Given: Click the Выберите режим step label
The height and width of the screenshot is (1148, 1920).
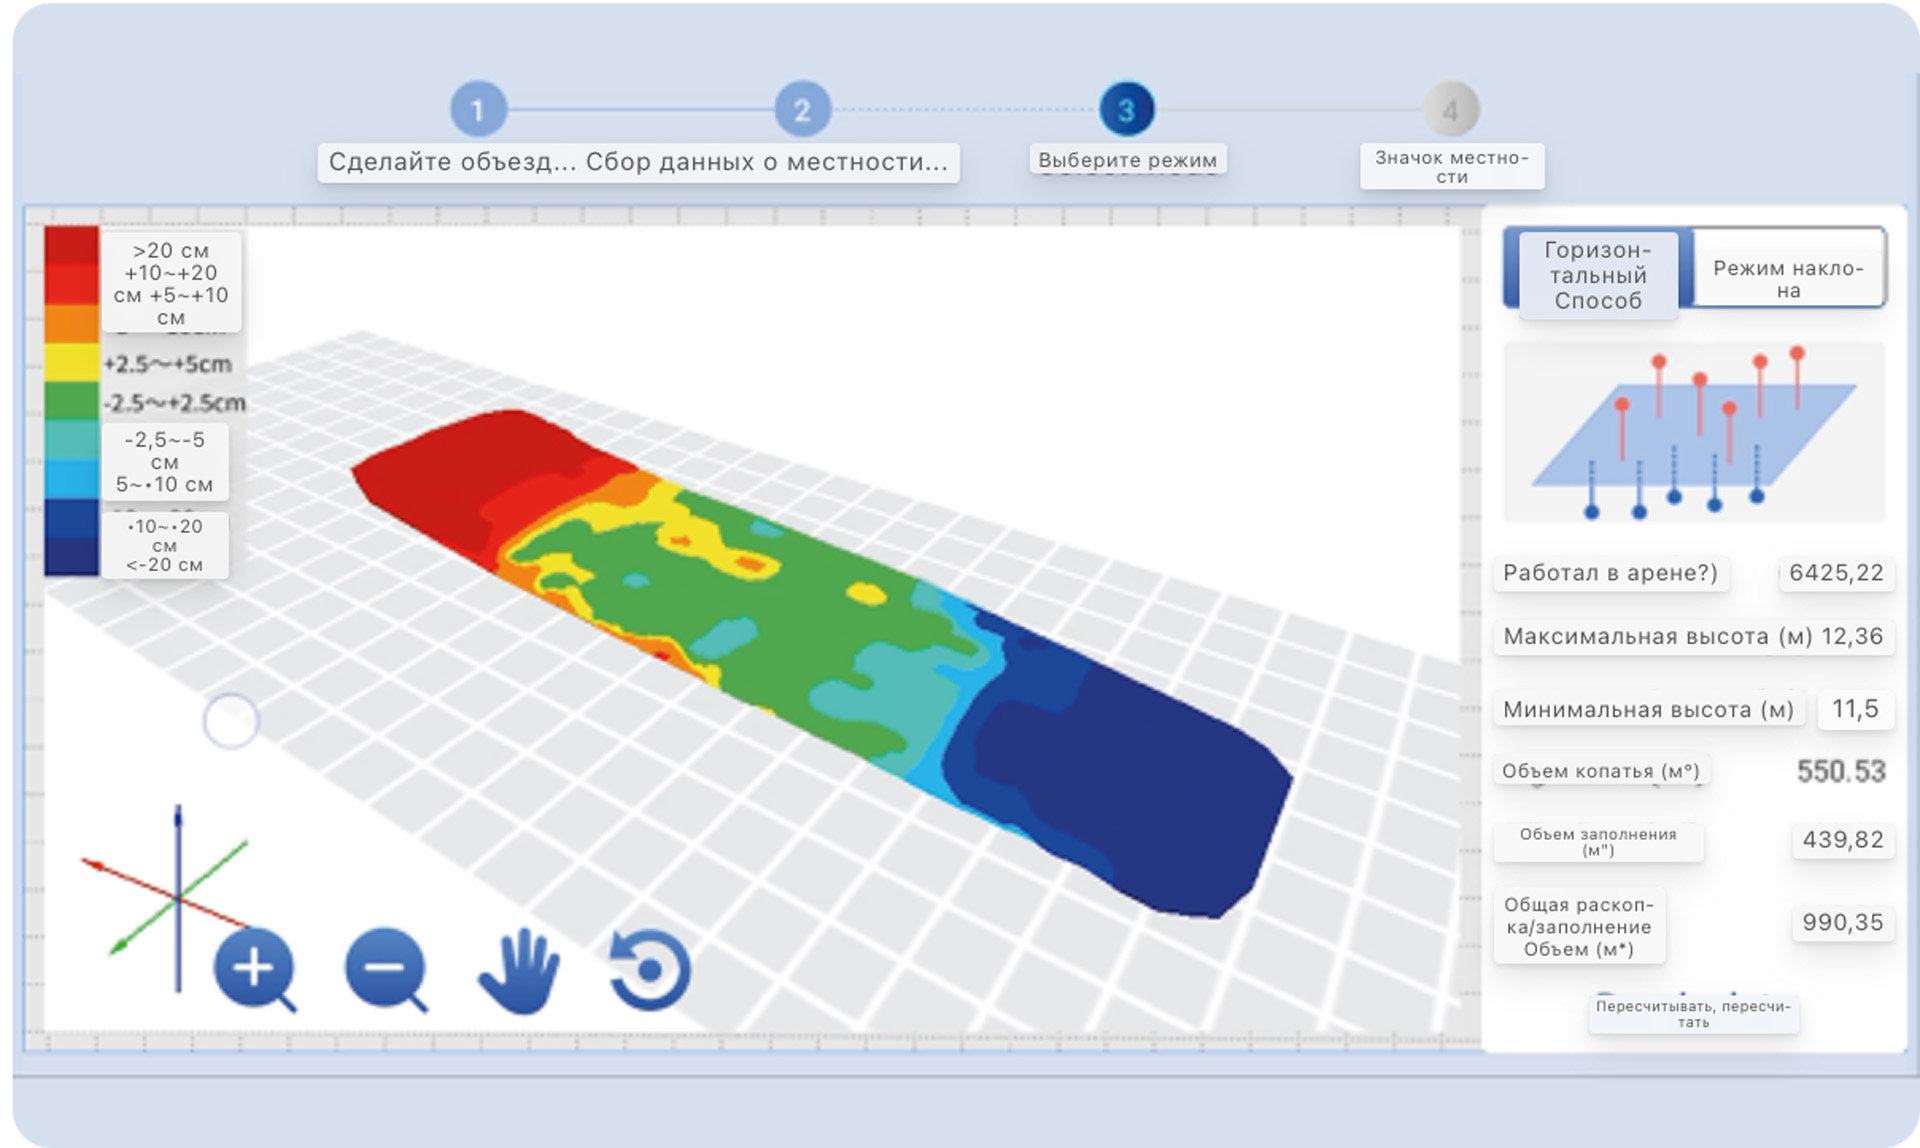Looking at the screenshot, I should (x=1127, y=160).
